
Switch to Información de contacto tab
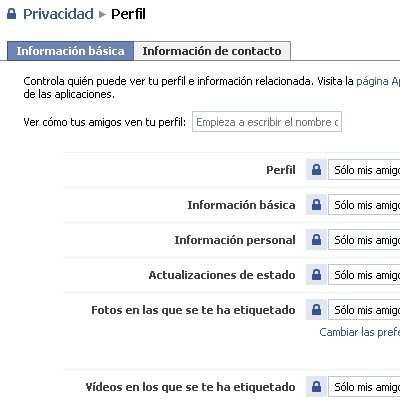212,51
